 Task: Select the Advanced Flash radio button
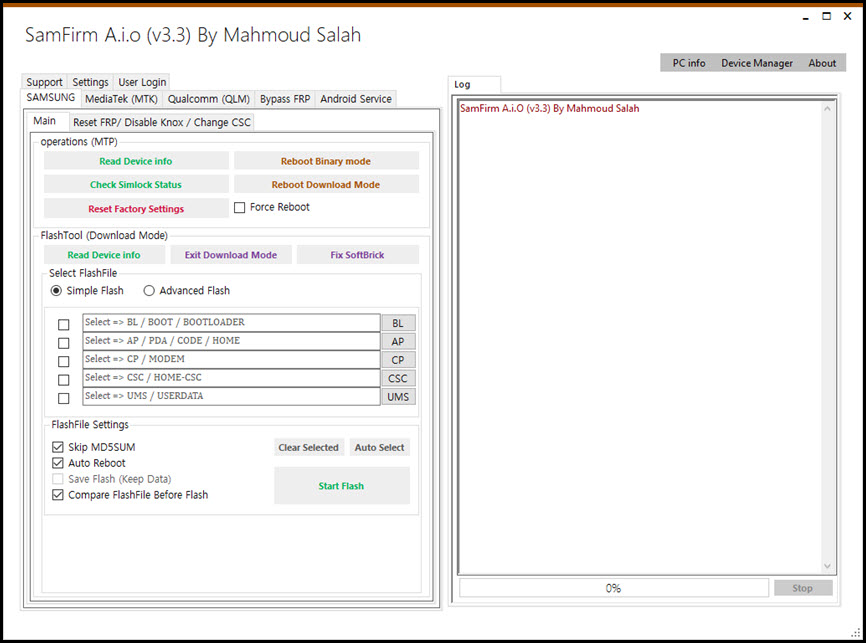pos(149,291)
